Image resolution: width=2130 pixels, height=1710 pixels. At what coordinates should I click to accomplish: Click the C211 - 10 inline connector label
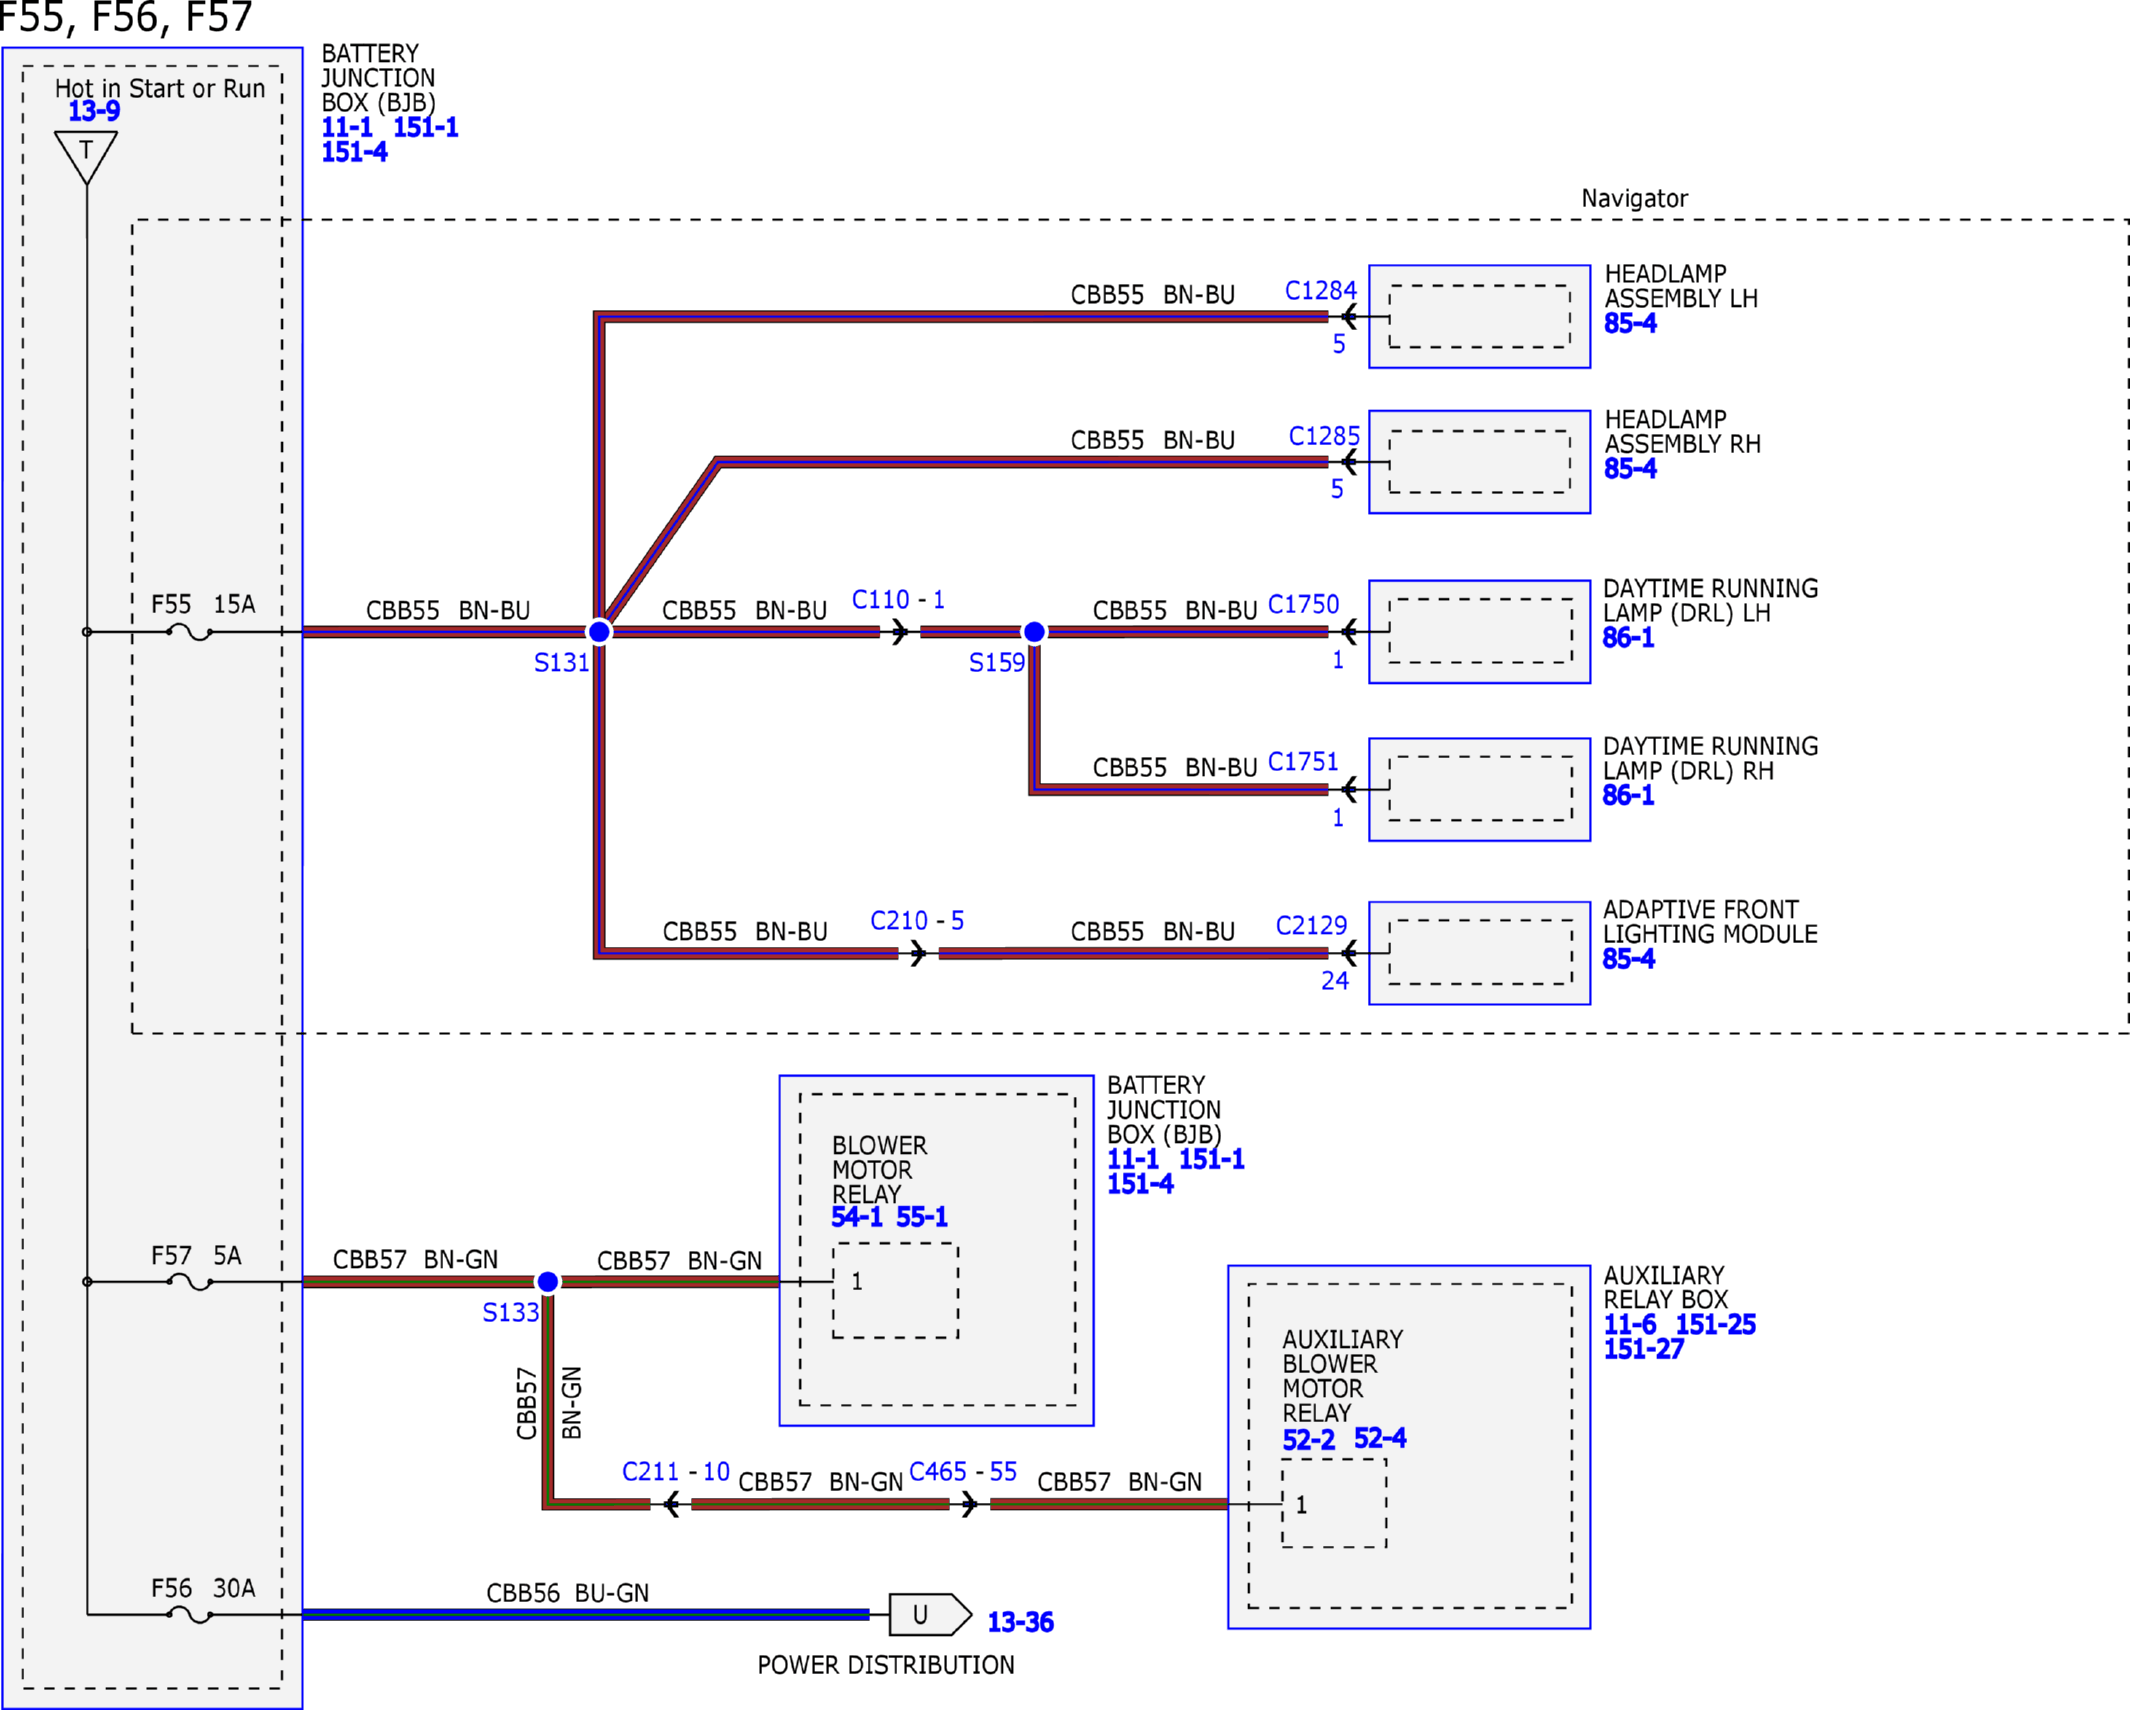(x=676, y=1472)
